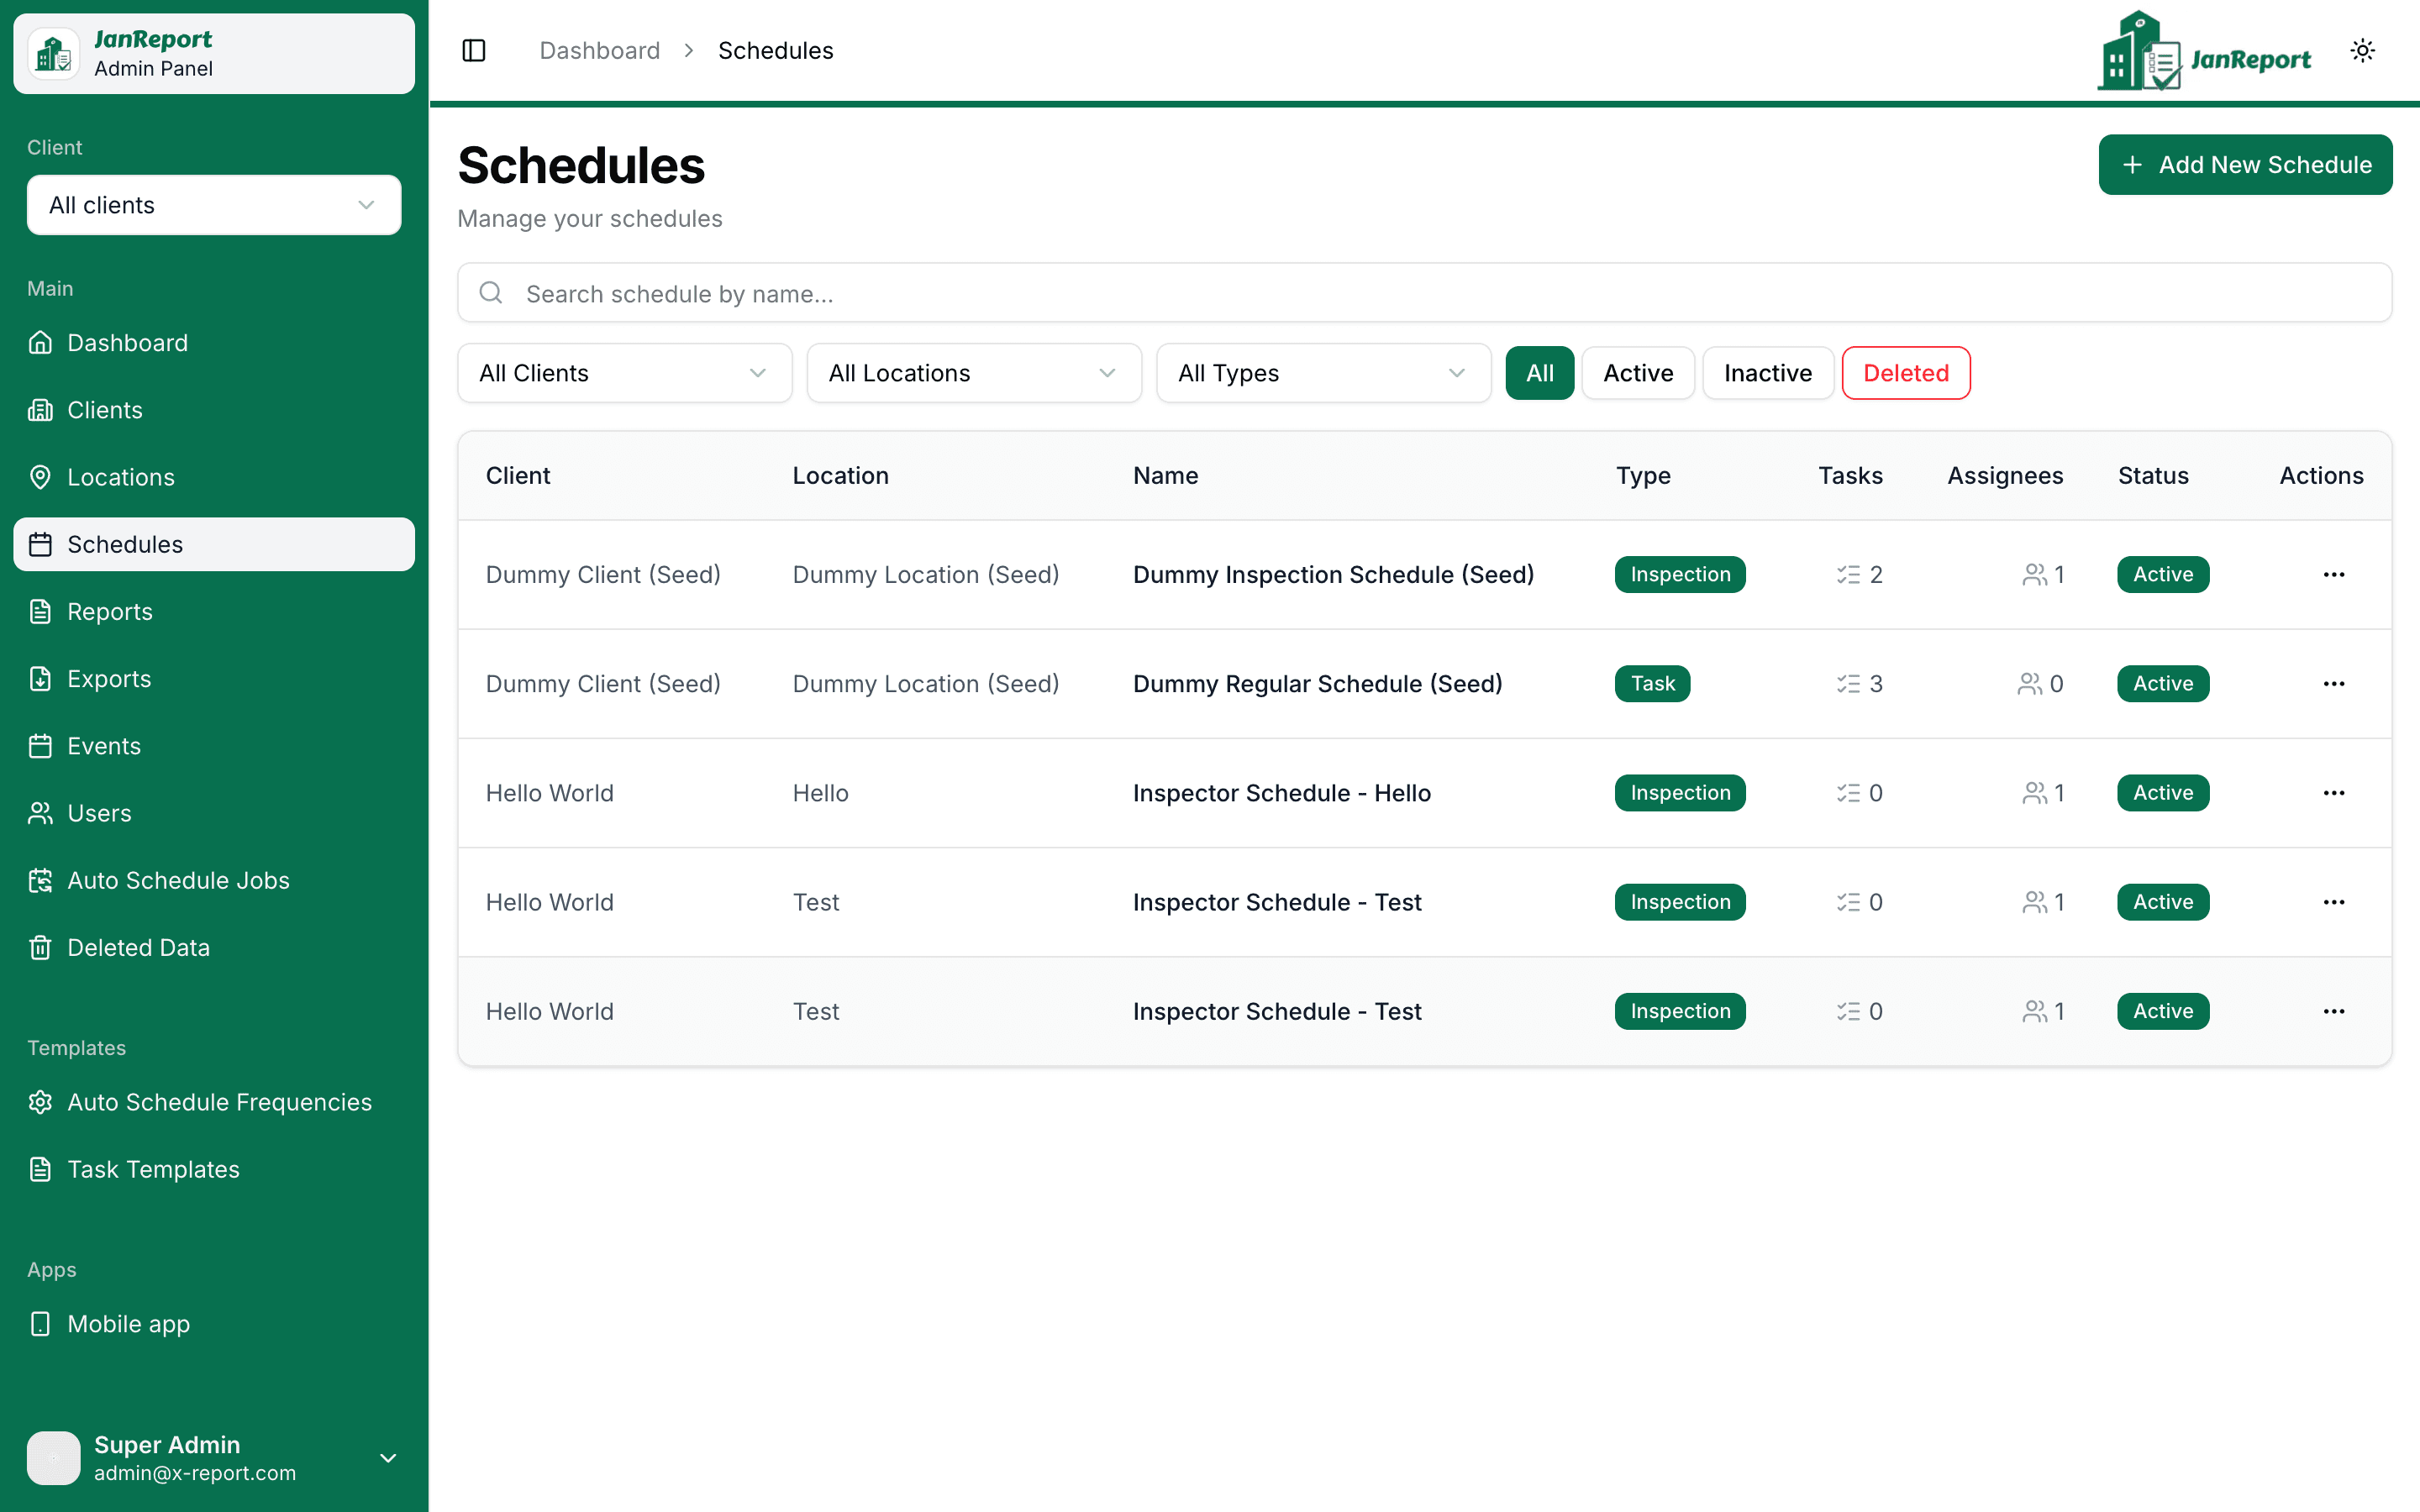Click Add New Schedule button
The height and width of the screenshot is (1512, 2420).
[2244, 165]
